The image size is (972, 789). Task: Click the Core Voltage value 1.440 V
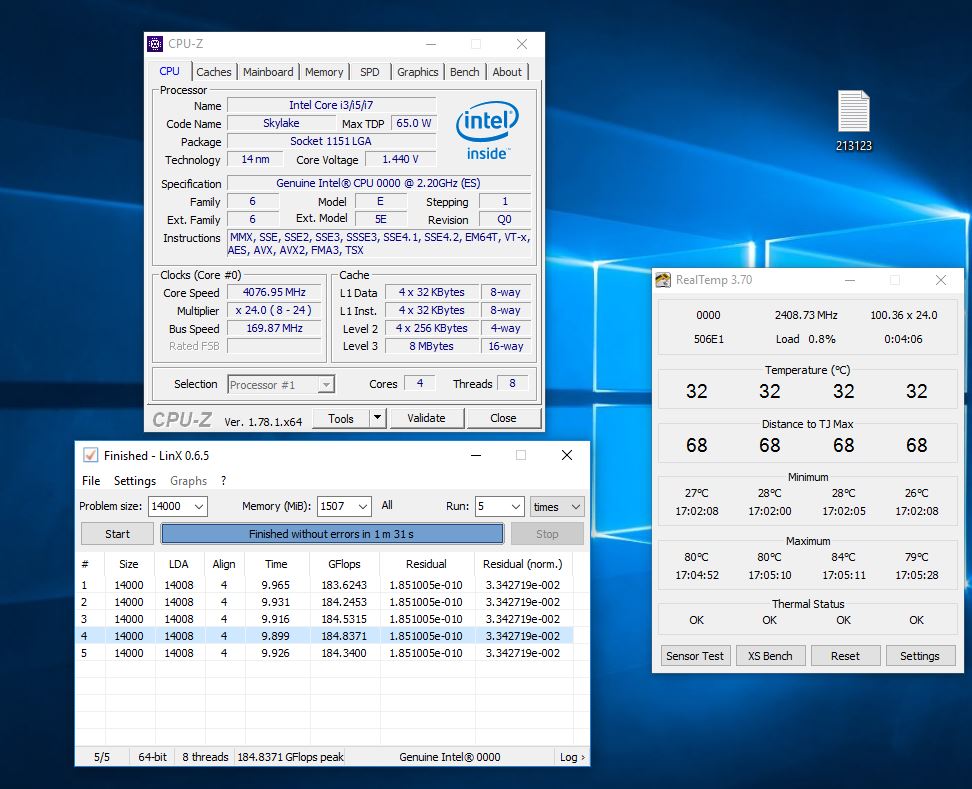coord(400,159)
